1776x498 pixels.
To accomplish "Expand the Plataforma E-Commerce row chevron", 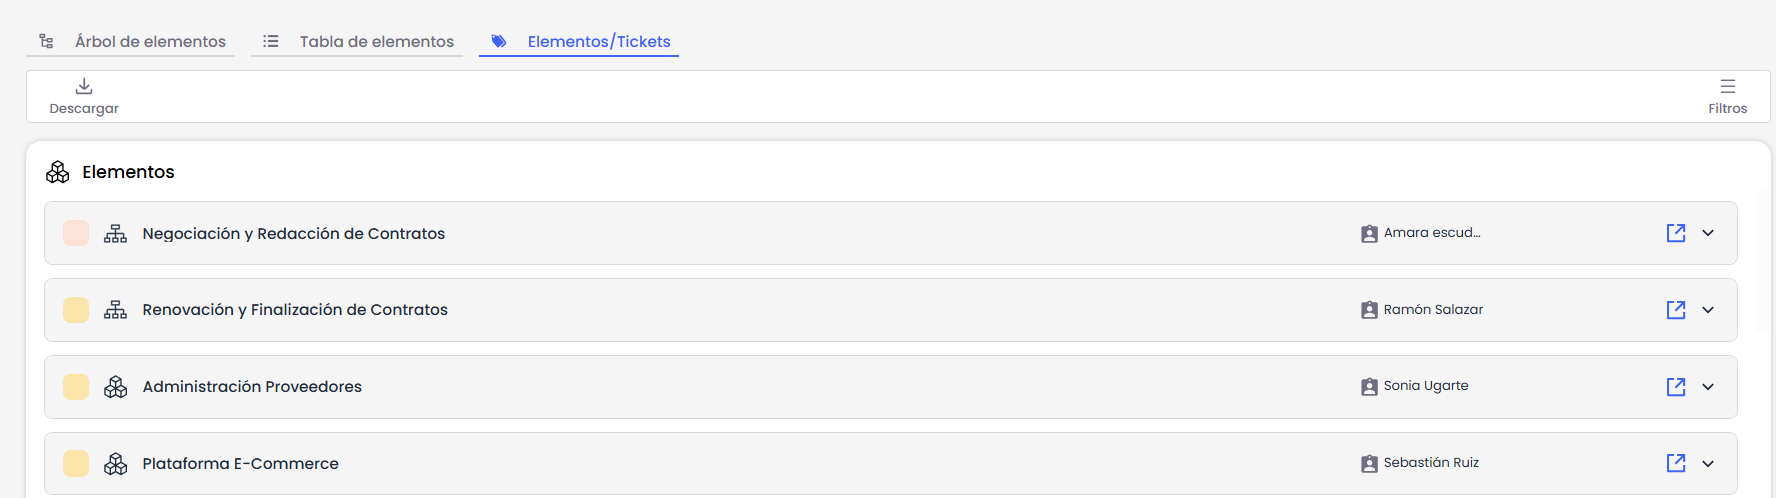I will tap(1708, 463).
